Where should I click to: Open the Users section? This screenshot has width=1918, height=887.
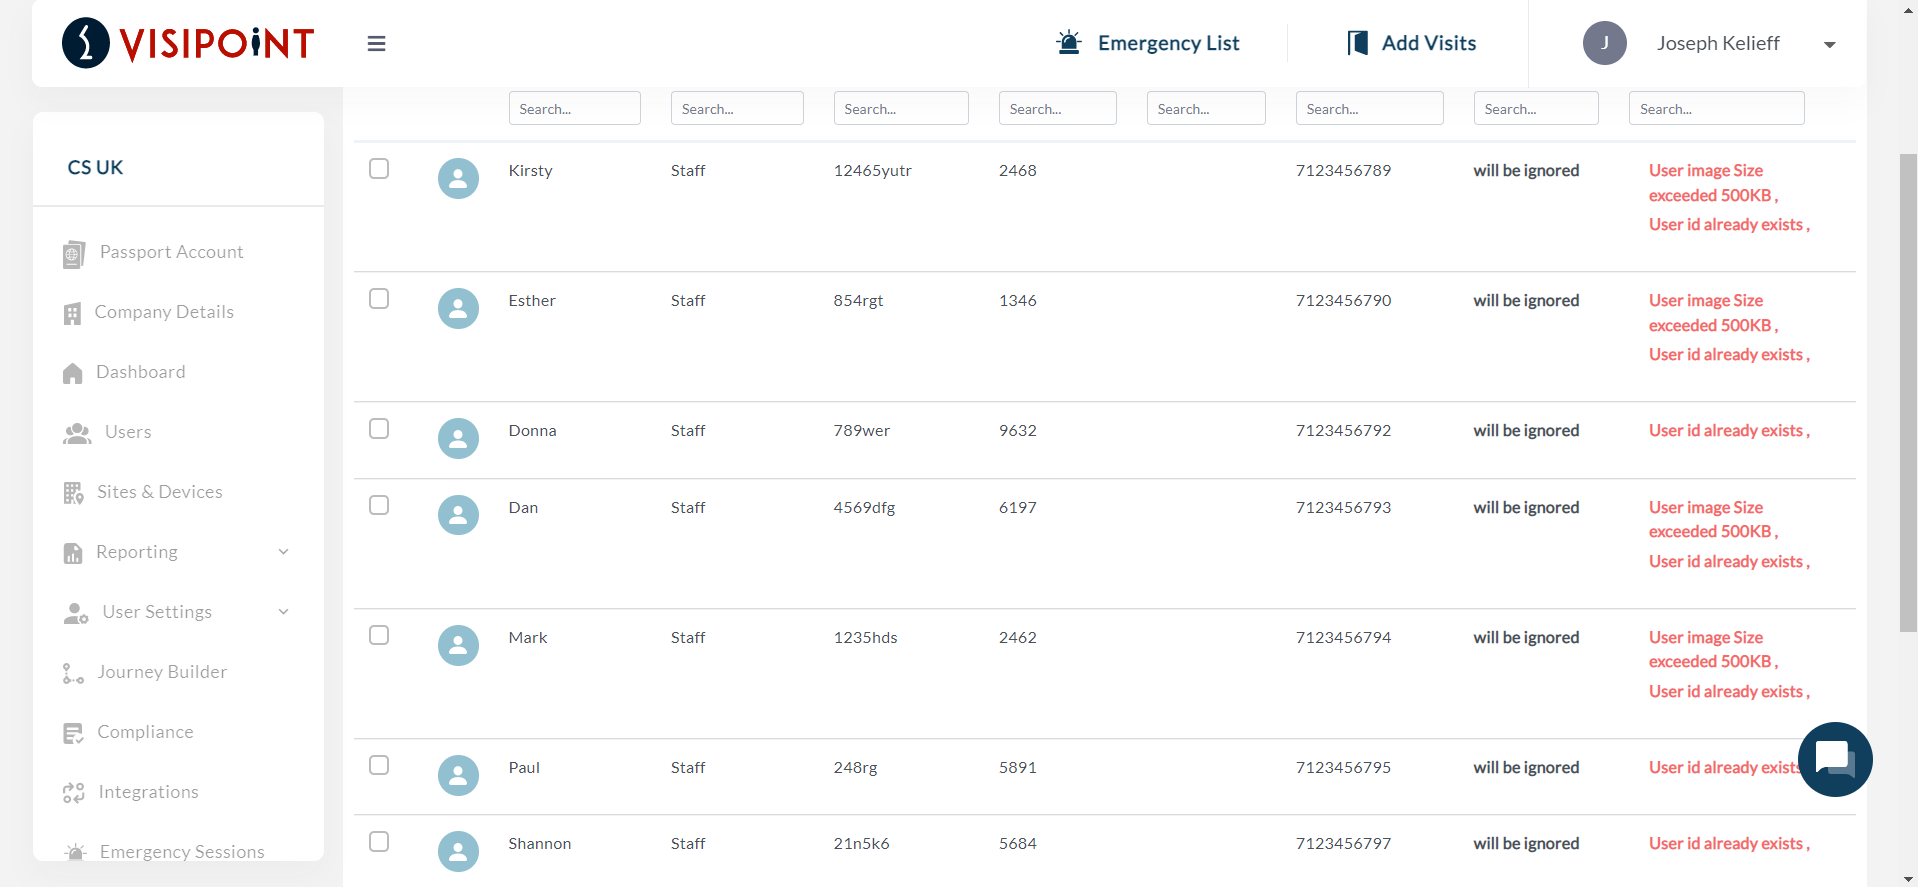coord(128,432)
